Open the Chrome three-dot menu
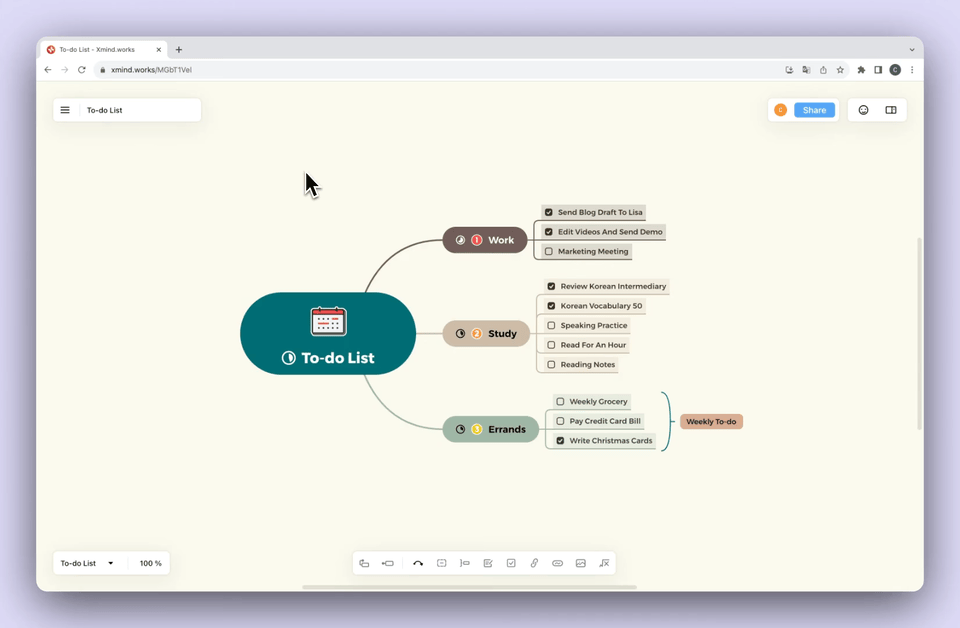Screen dimensions: 960x628 click(x=912, y=70)
